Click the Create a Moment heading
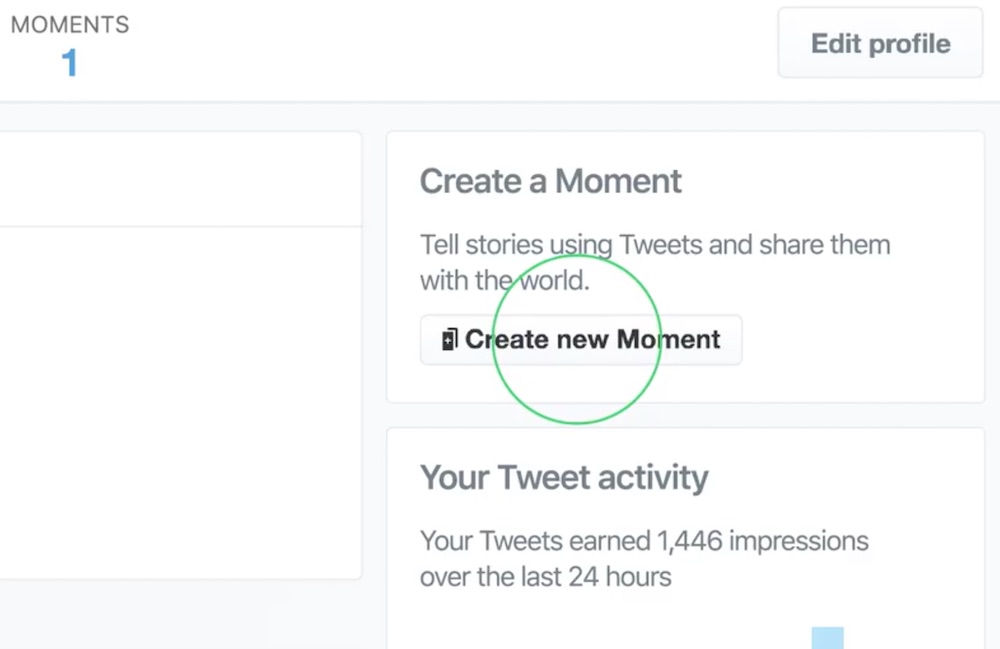 click(x=550, y=181)
